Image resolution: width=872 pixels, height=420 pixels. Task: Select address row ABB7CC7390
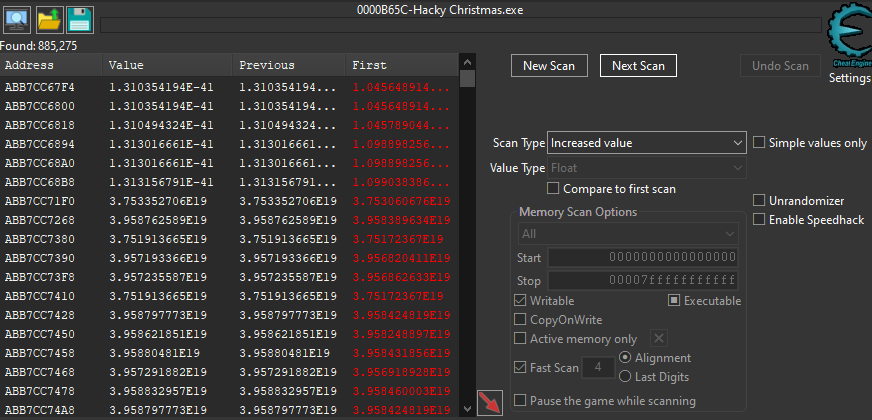(229, 258)
